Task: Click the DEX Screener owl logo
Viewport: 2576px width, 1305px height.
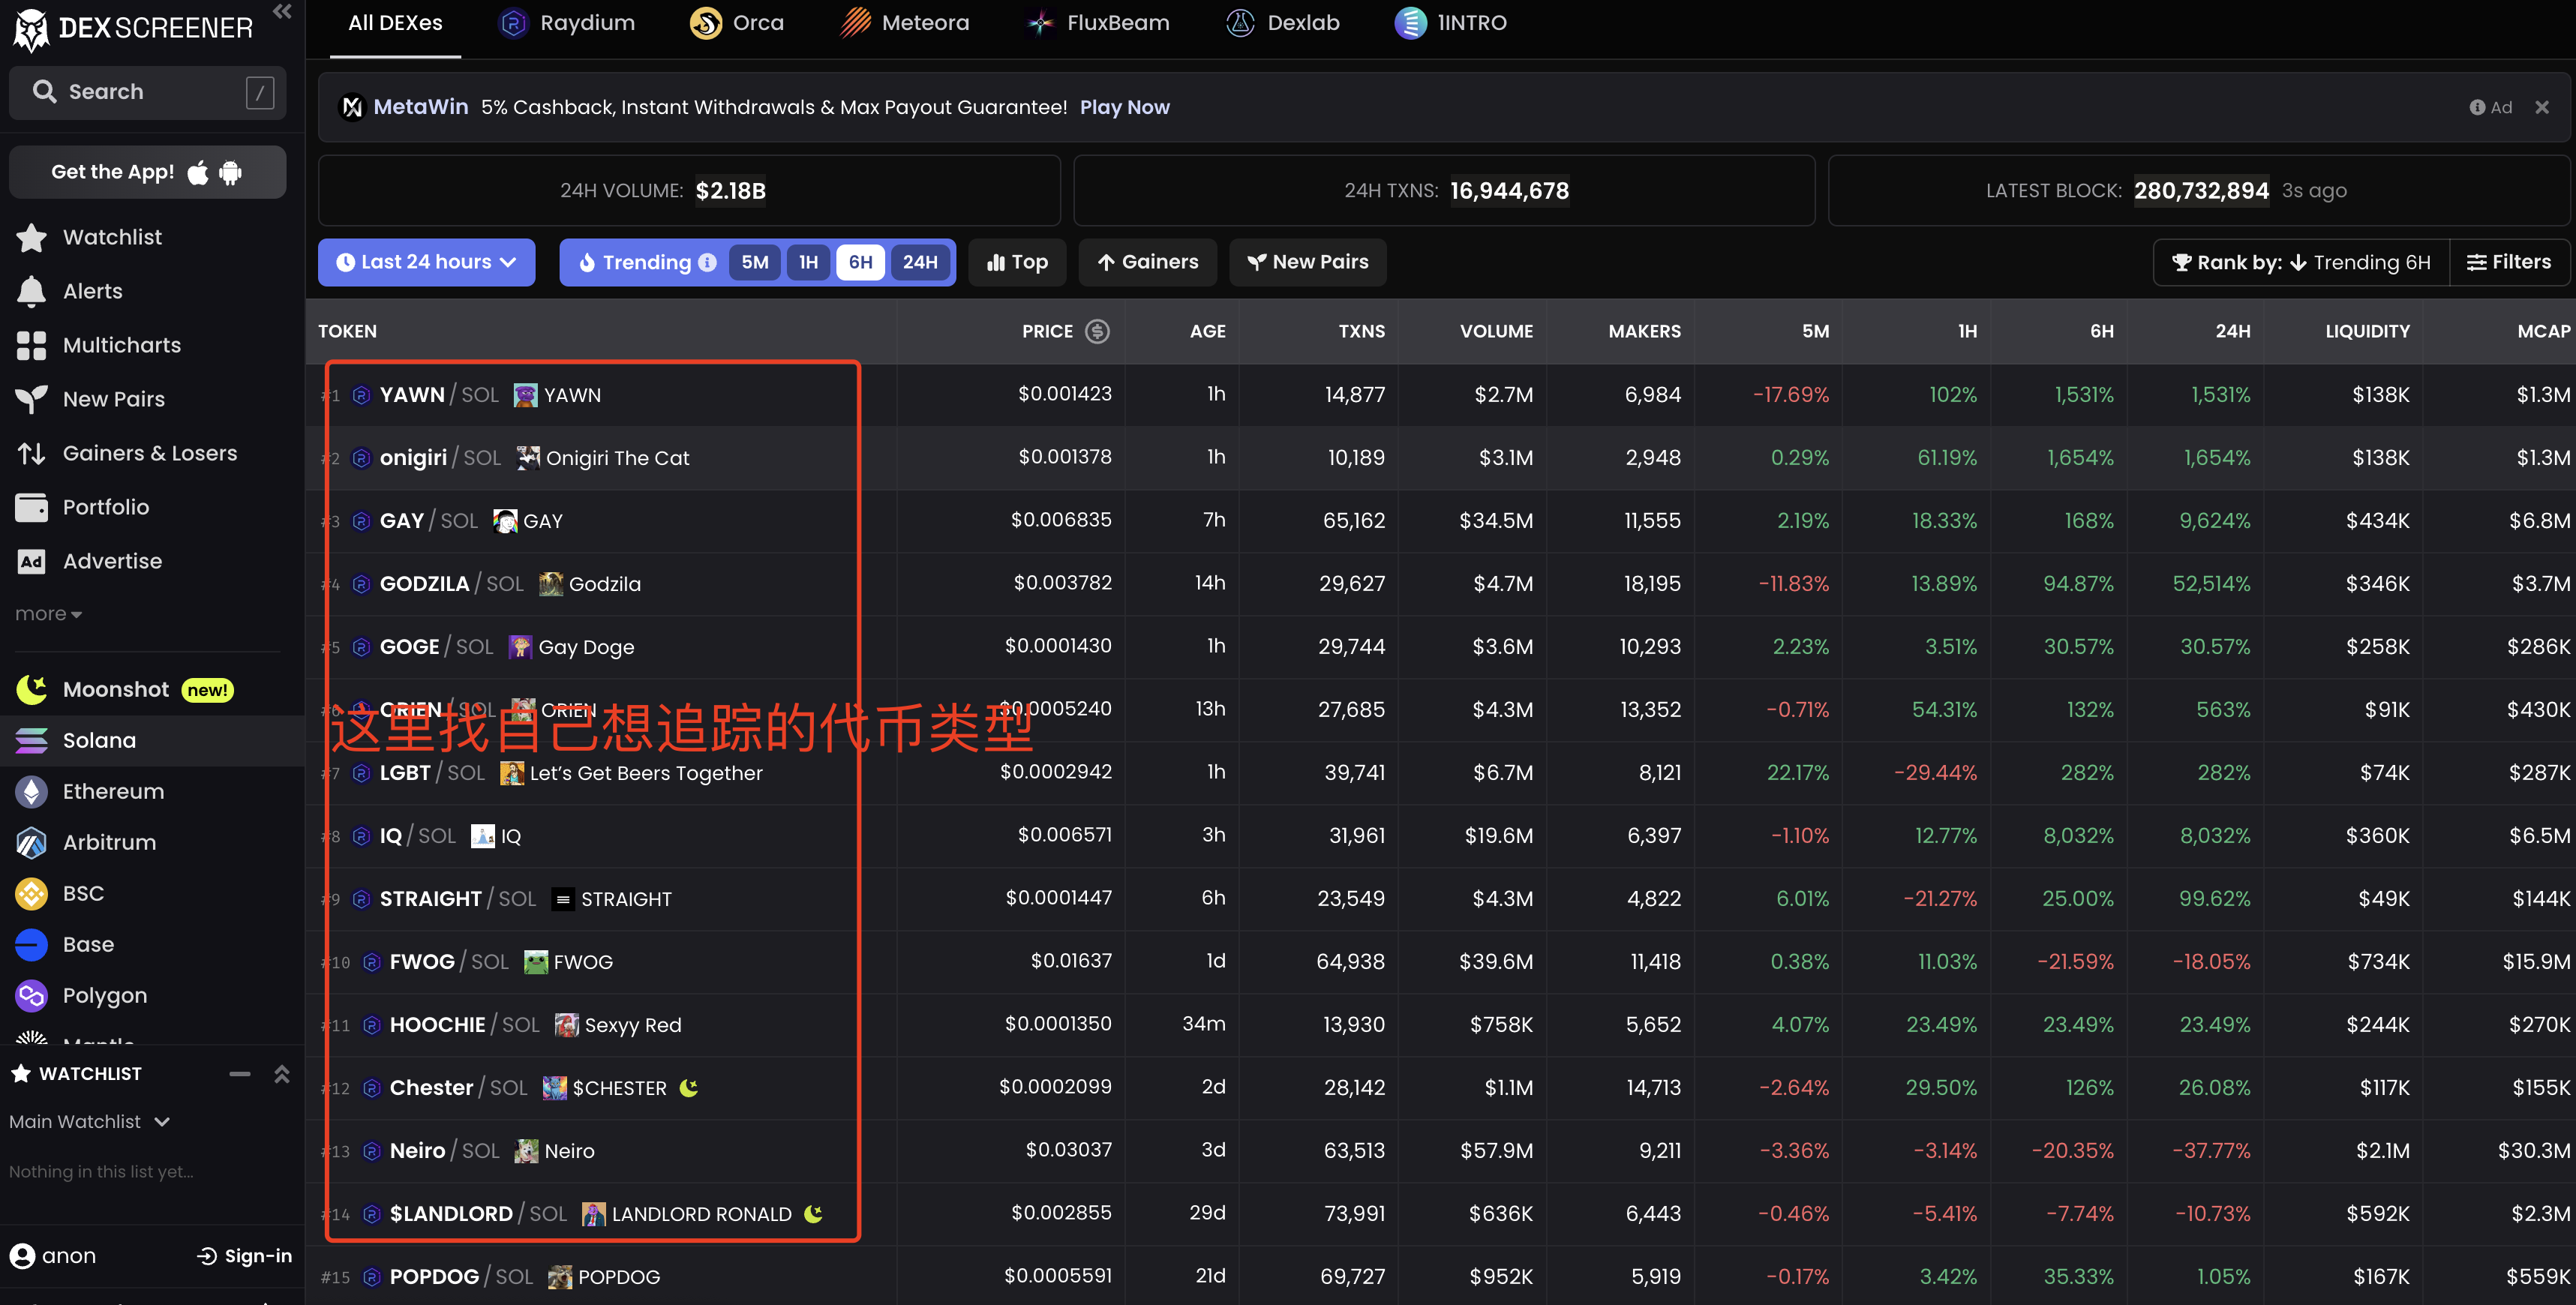Action: pyautogui.click(x=31, y=29)
